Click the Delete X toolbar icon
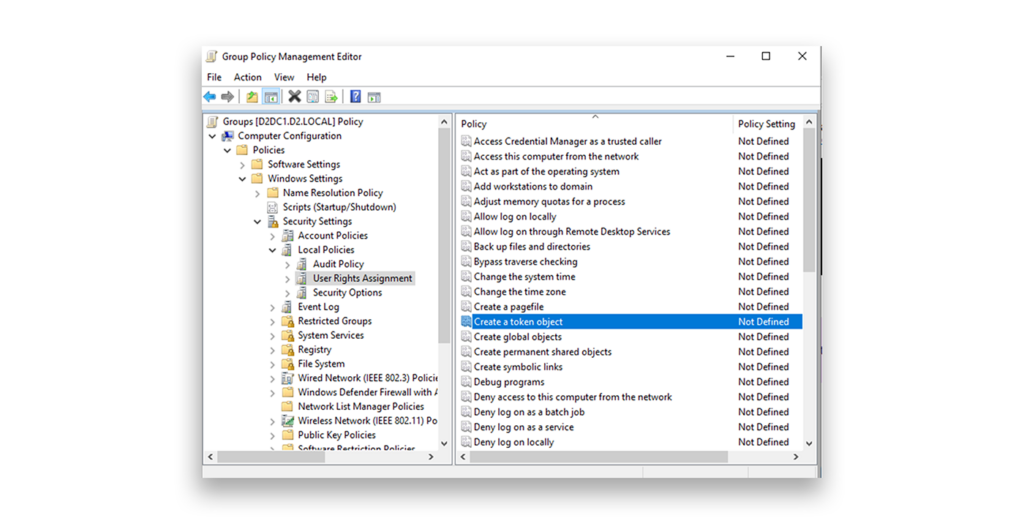This screenshot has width=1024, height=524. point(295,97)
